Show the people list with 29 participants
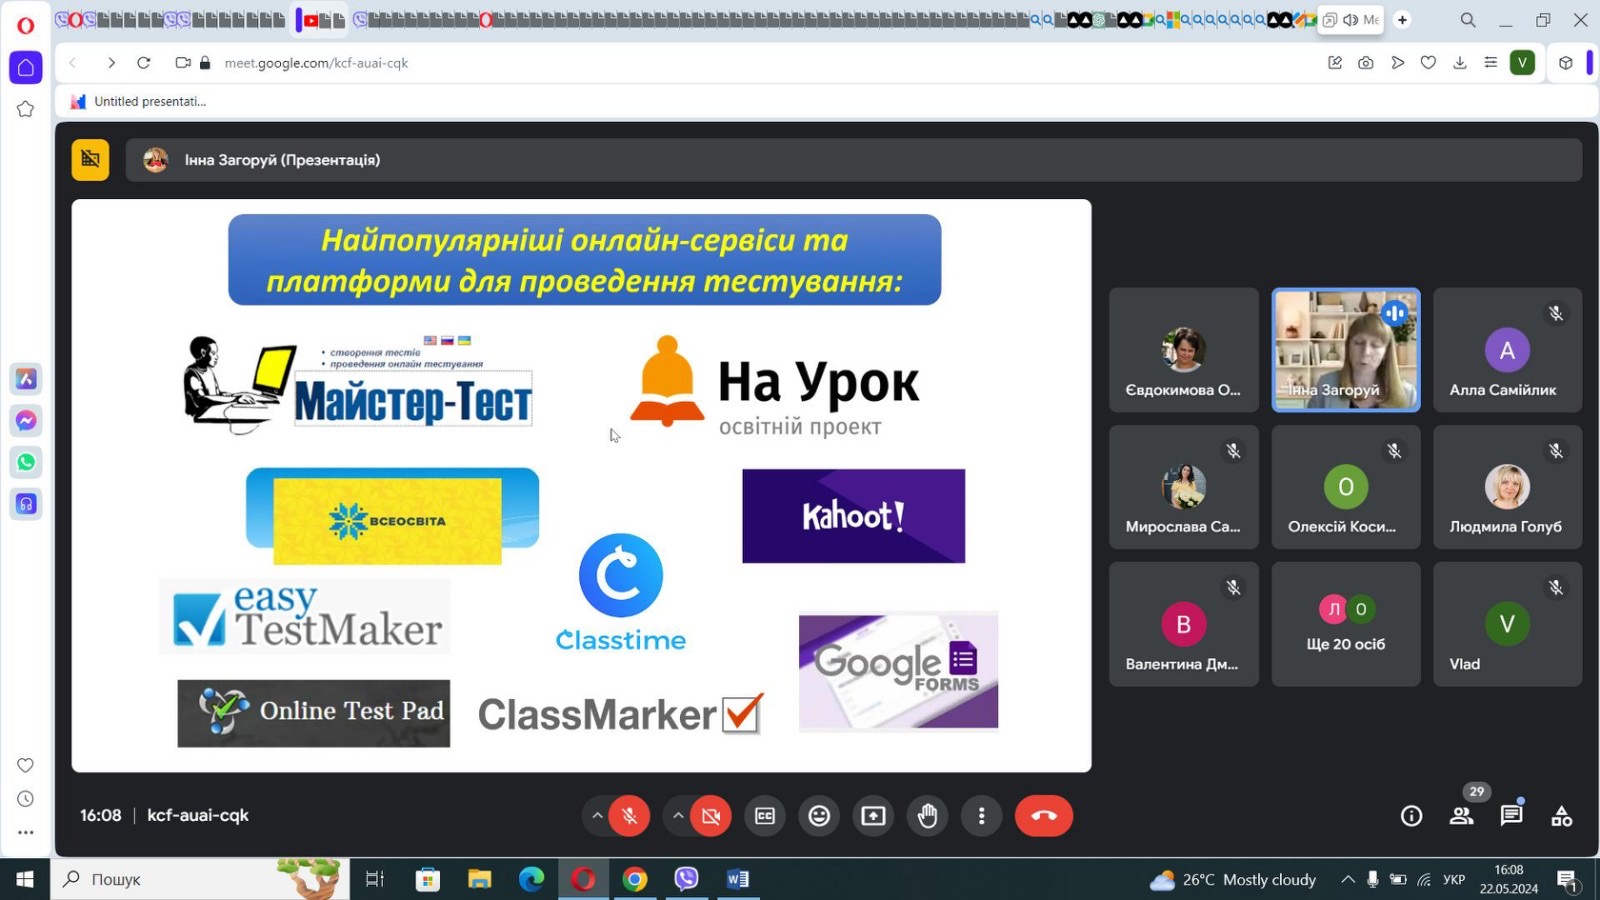 (1462, 816)
